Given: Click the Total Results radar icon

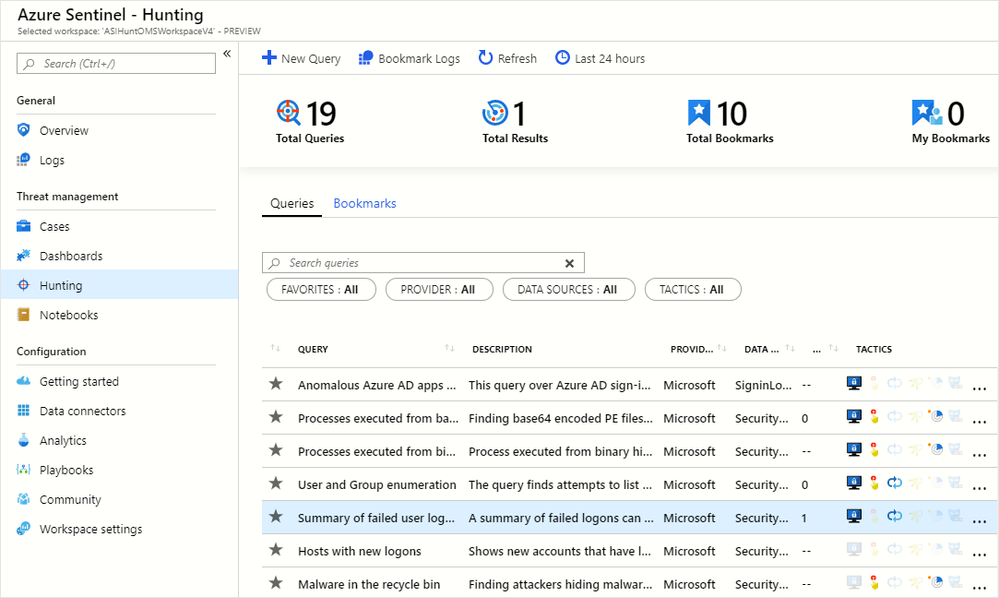Looking at the screenshot, I should tap(494, 113).
